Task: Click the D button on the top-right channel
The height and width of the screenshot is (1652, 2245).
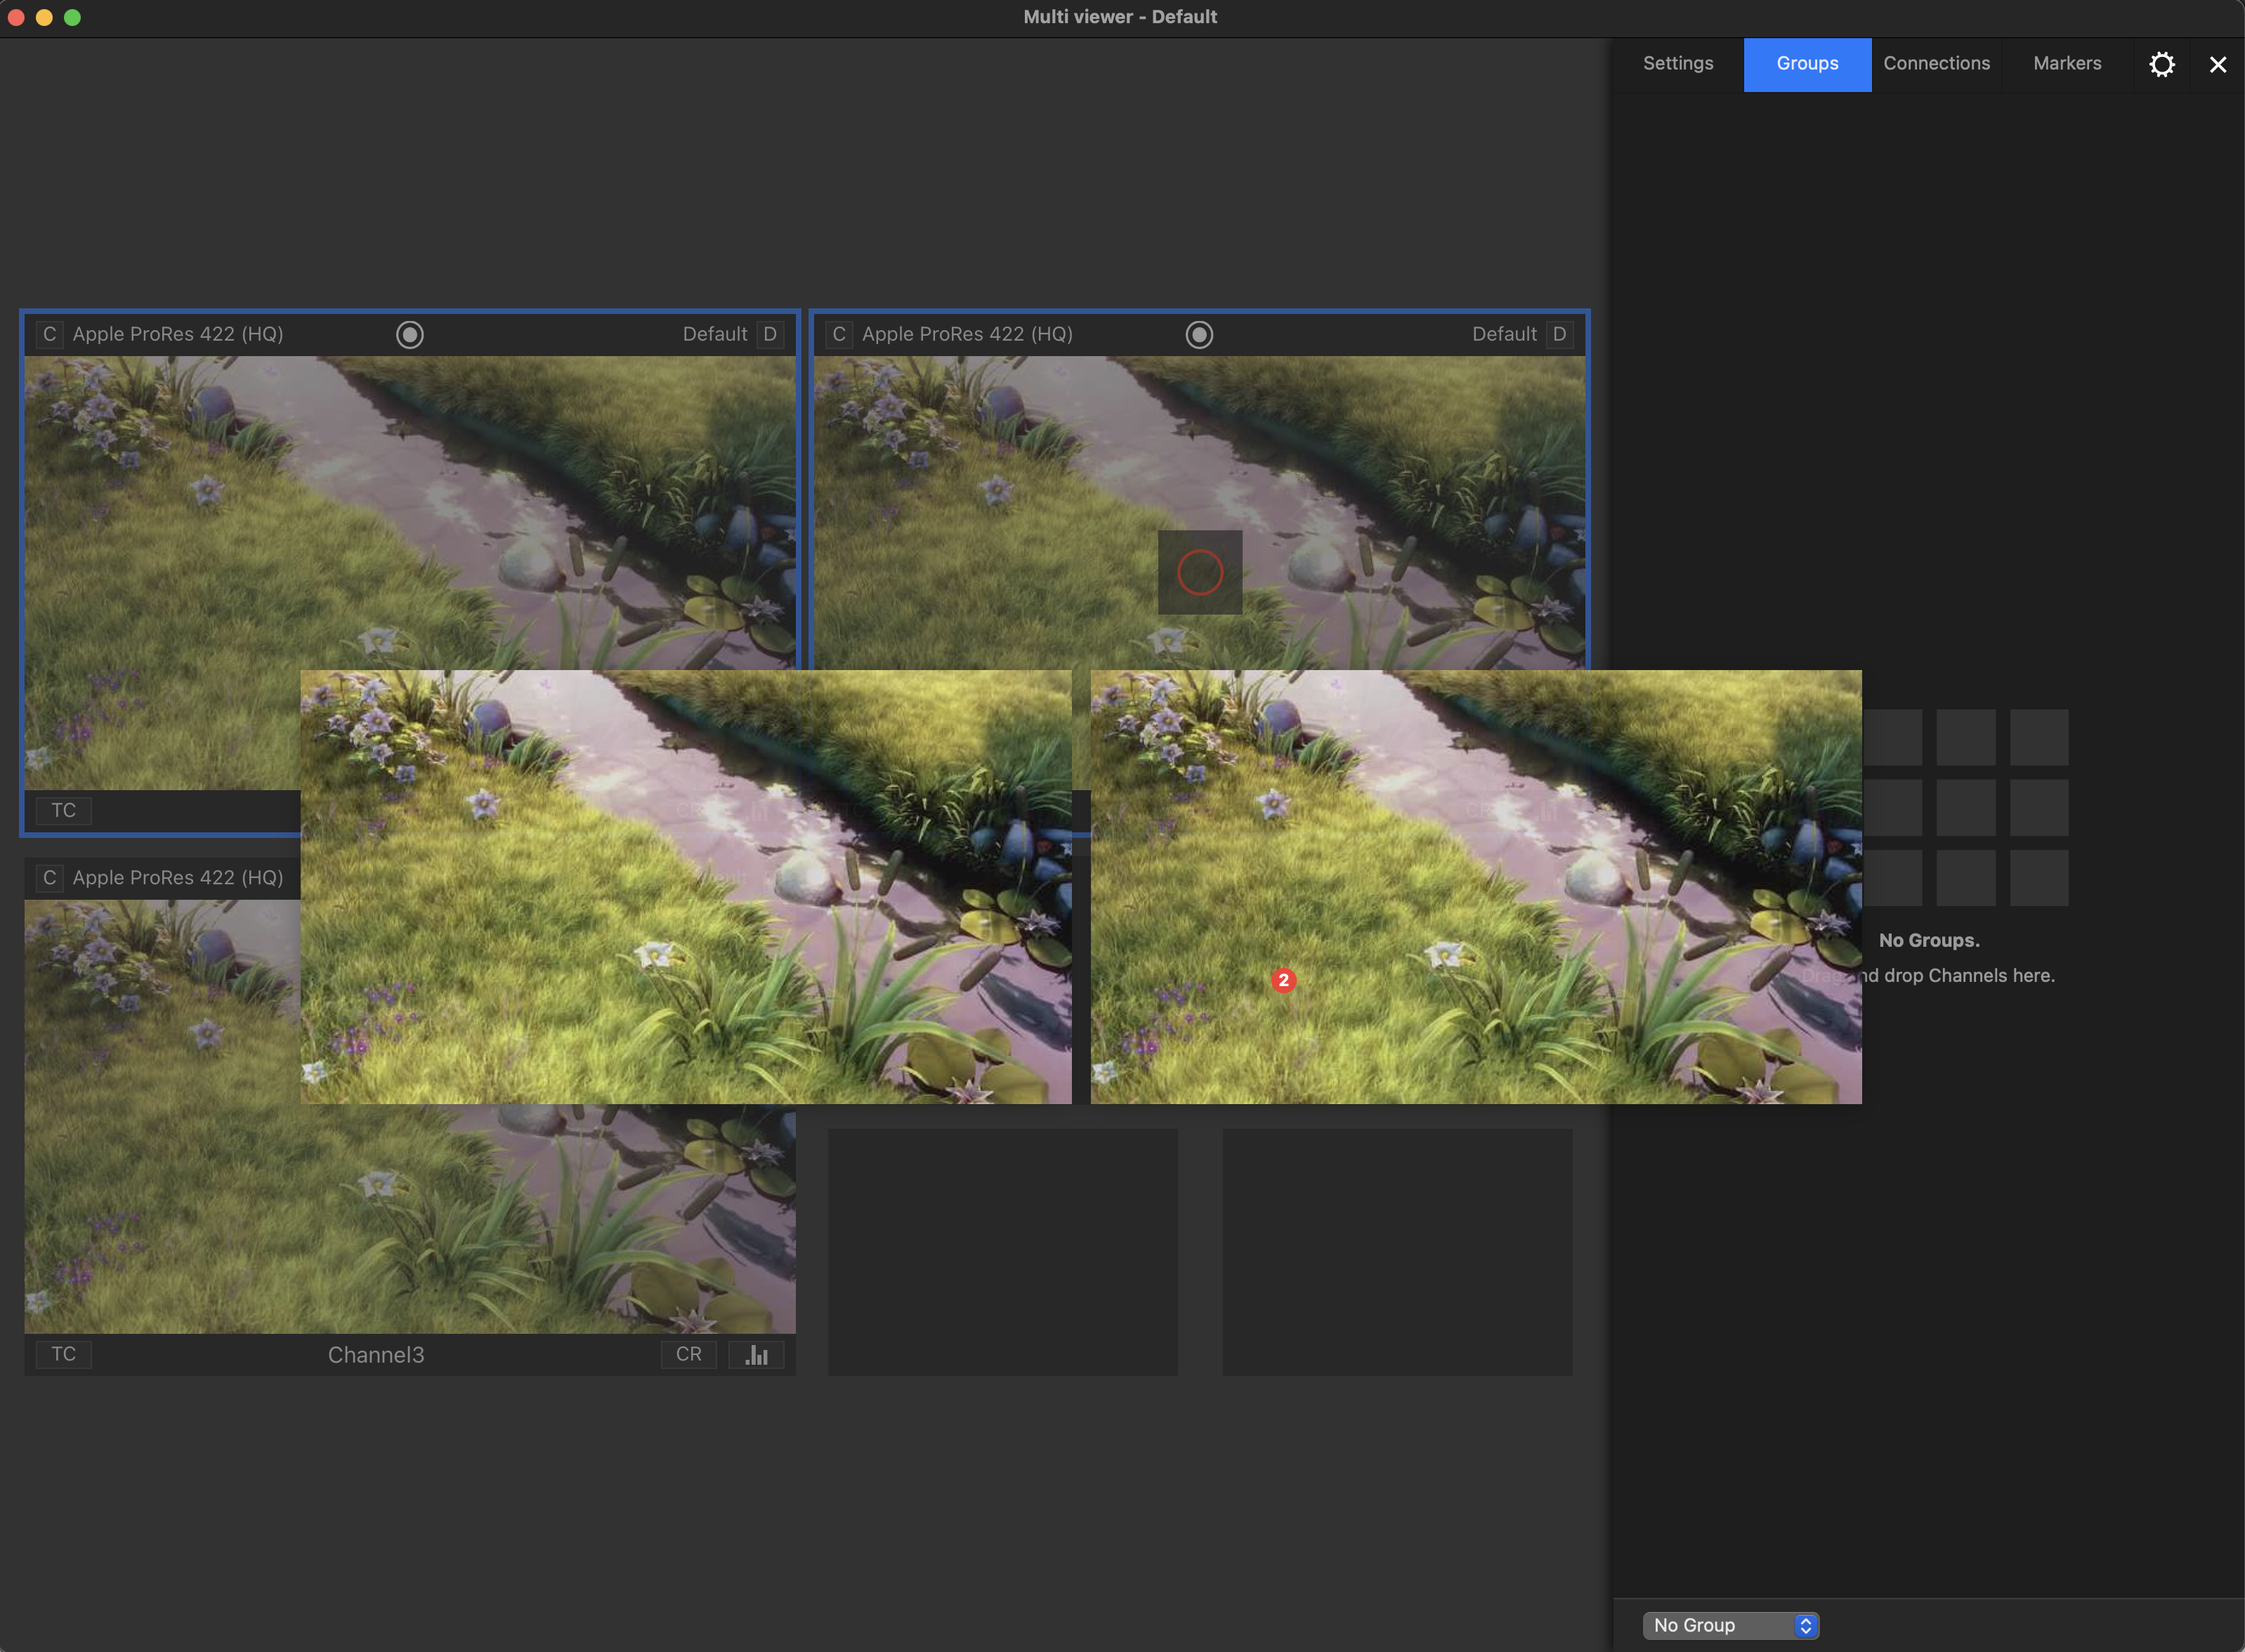Action: (x=1559, y=334)
